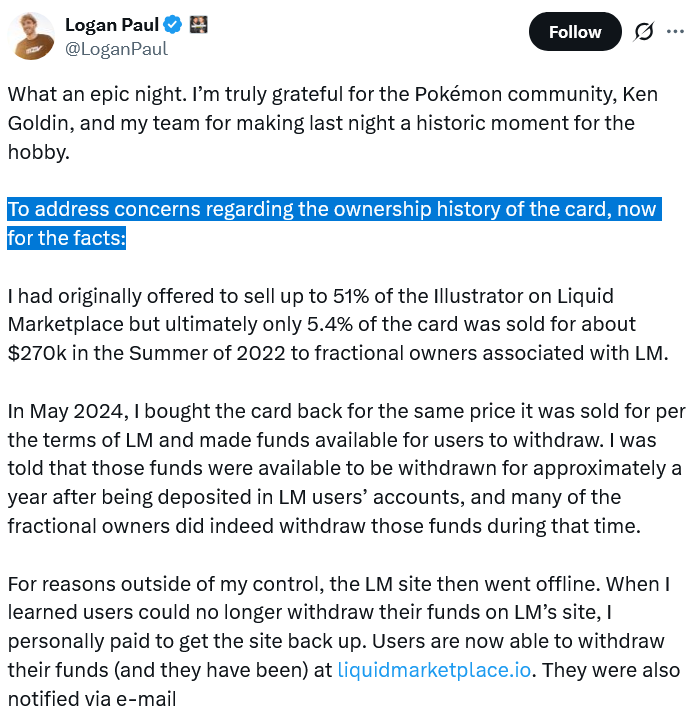Open the liquidmarketplace.io link
This screenshot has width=693, height=718.
(434, 670)
